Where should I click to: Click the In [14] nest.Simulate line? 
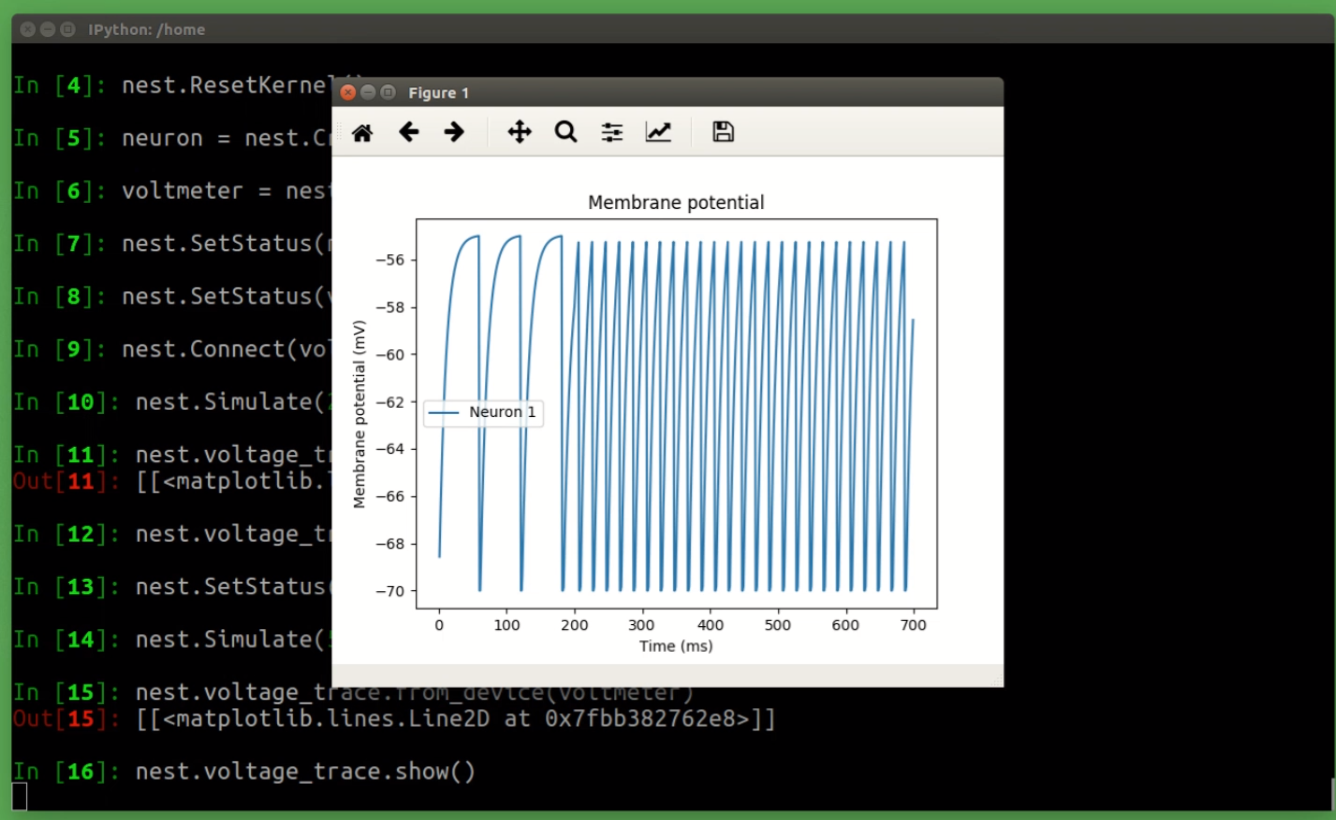[172, 639]
